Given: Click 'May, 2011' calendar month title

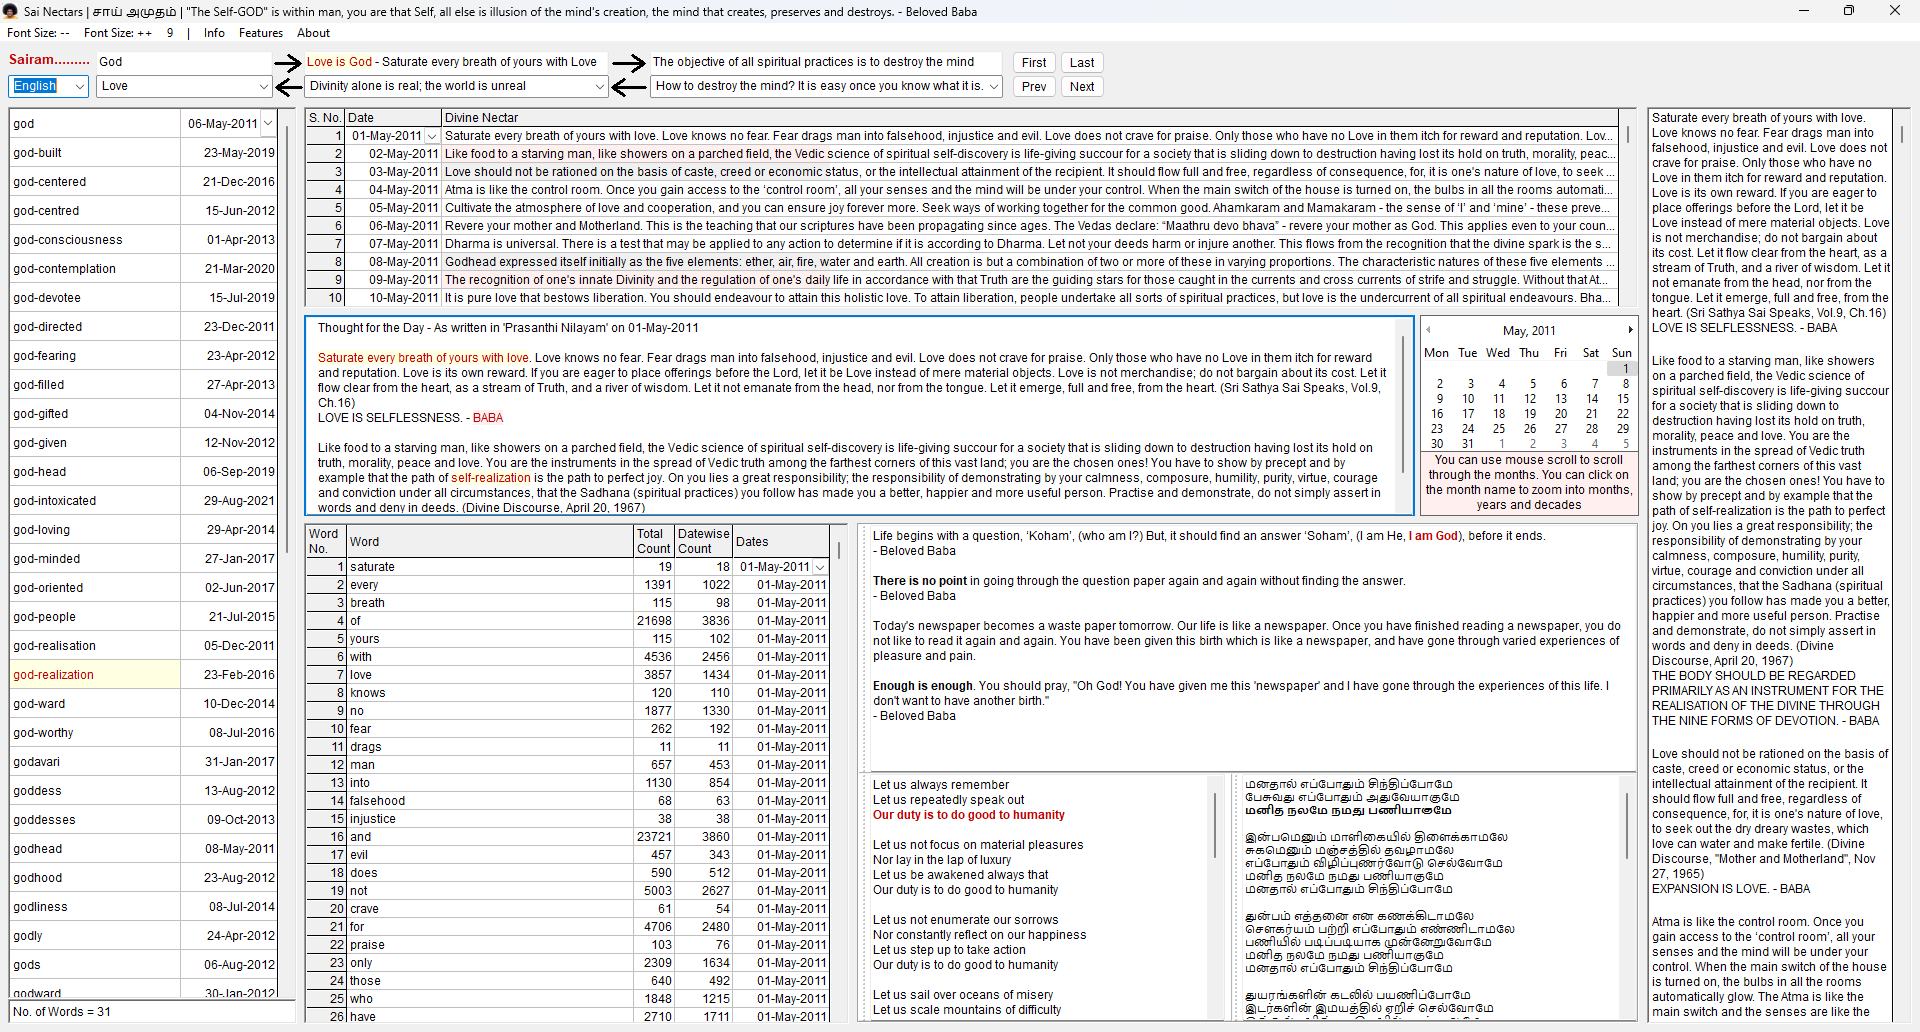Looking at the screenshot, I should pos(1529,331).
